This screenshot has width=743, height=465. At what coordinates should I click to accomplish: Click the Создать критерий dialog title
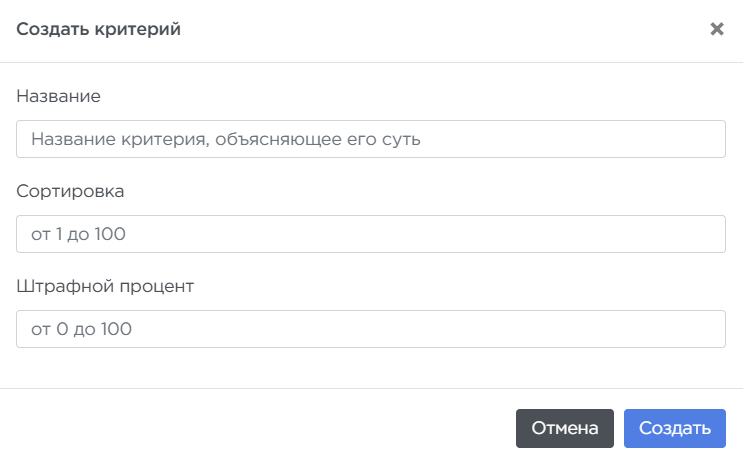coord(98,30)
